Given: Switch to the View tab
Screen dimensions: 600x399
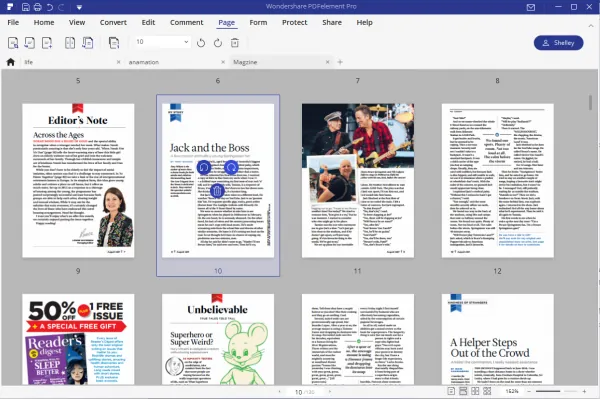Looking at the screenshot, I should tap(77, 22).
